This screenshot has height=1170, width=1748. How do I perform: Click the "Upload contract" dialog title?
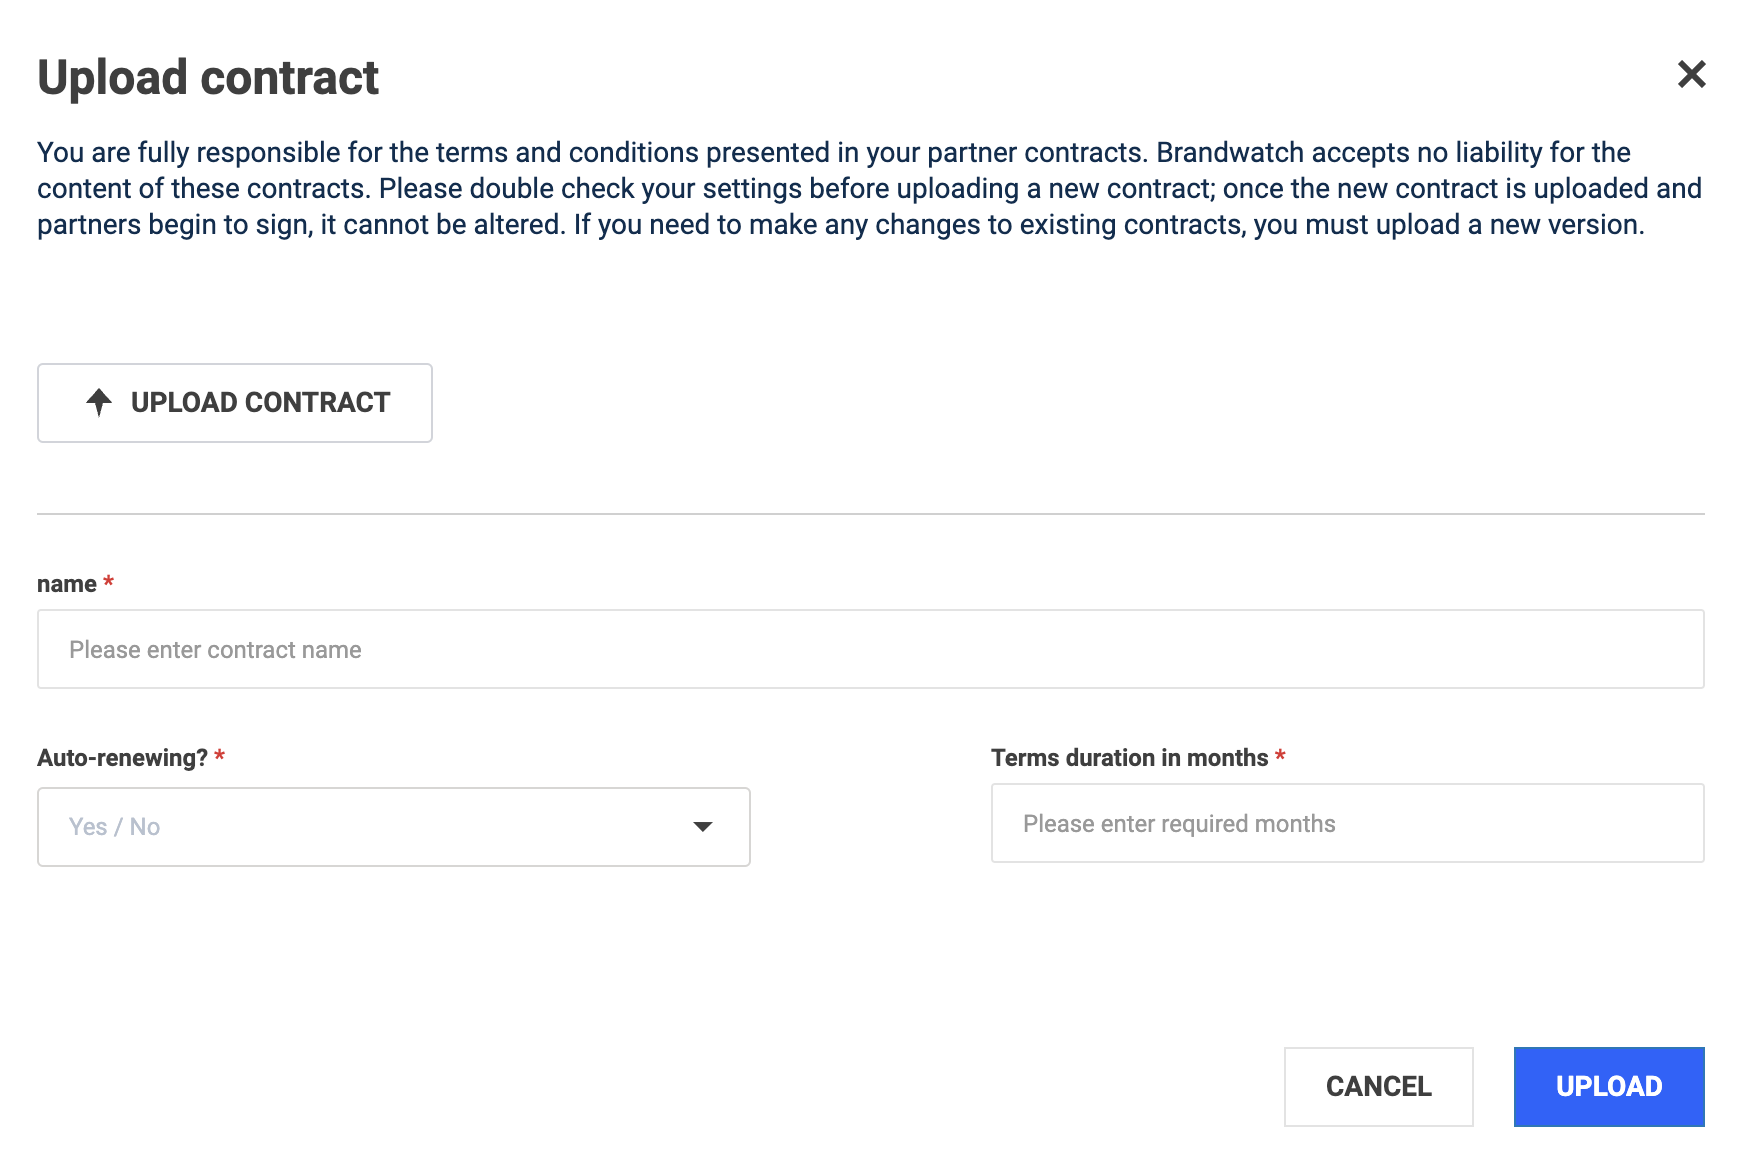[x=208, y=78]
